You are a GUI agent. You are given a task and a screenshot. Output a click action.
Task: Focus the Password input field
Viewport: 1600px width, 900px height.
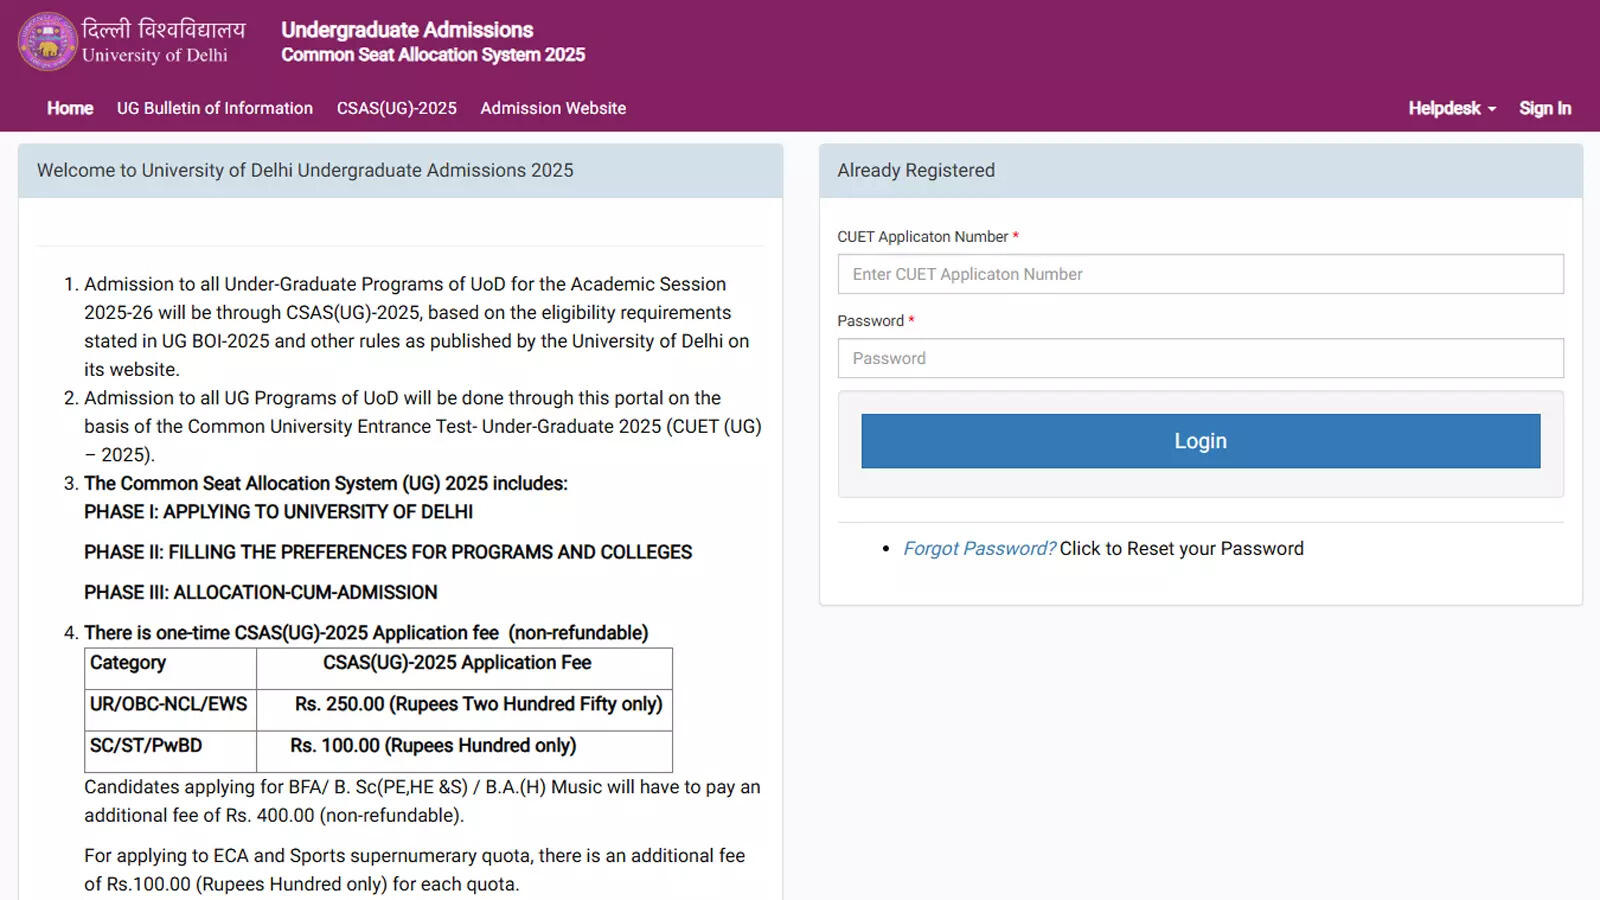tap(1201, 358)
